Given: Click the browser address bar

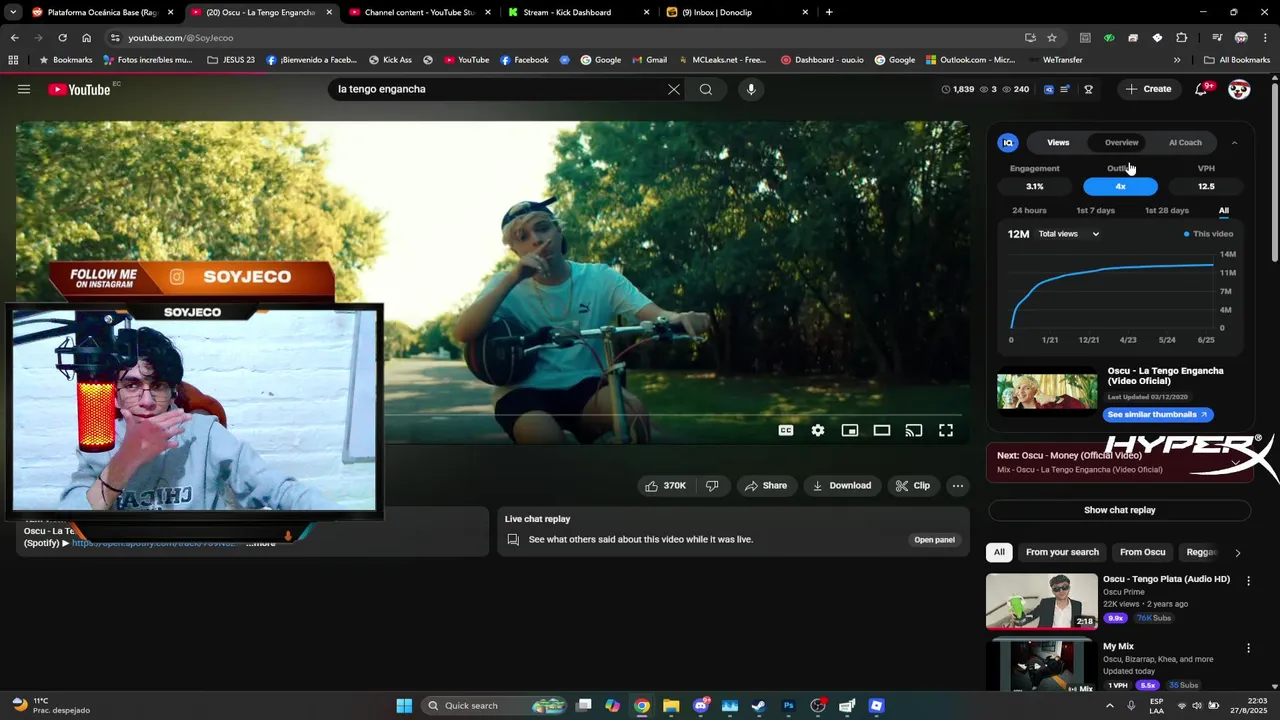Looking at the screenshot, I should (560, 38).
